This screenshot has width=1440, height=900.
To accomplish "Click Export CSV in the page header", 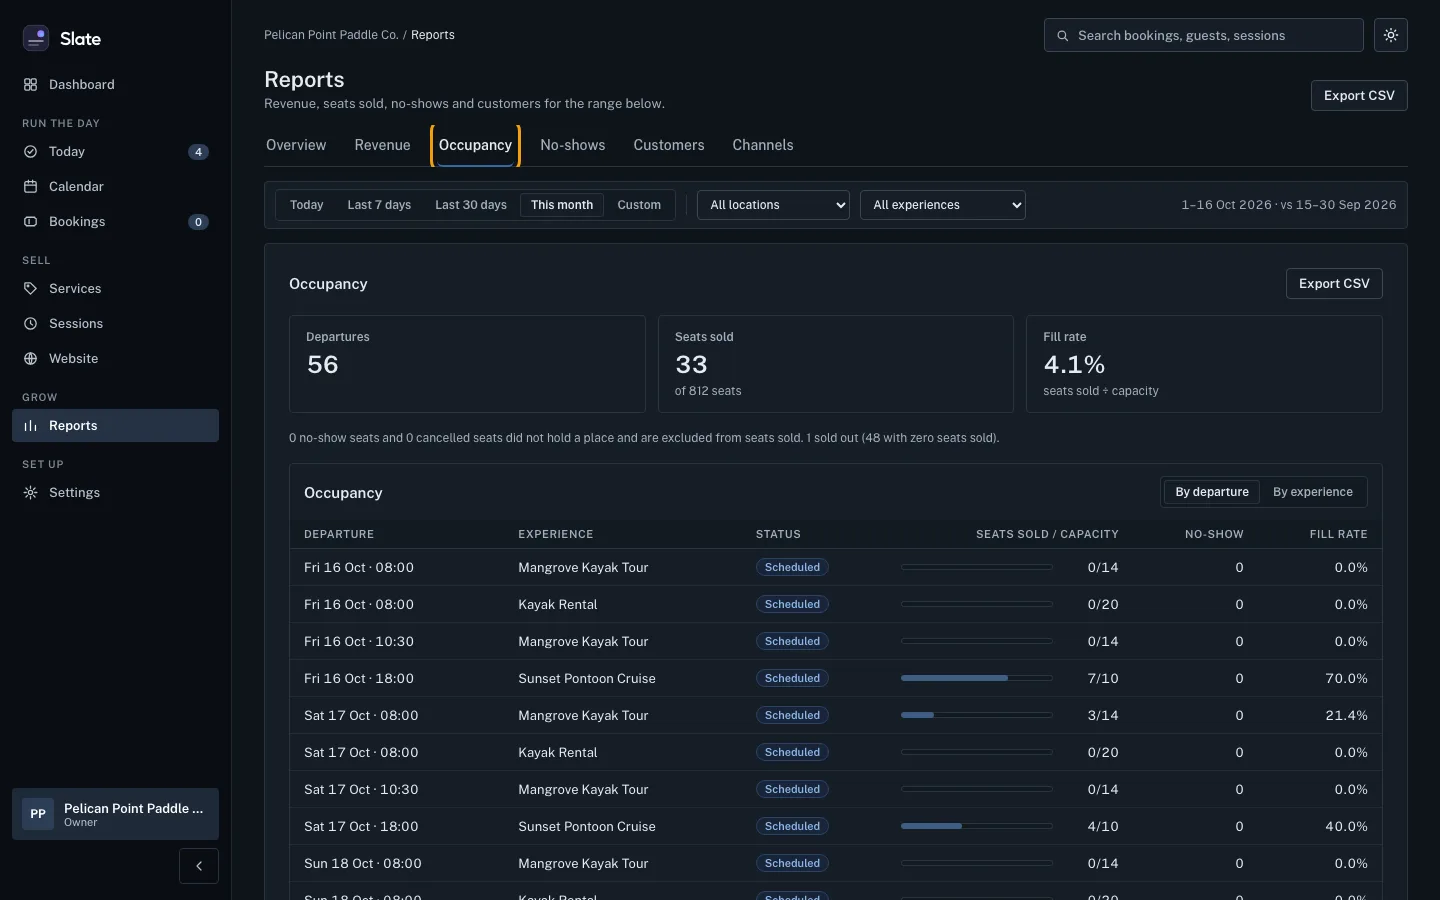I will pos(1359,96).
